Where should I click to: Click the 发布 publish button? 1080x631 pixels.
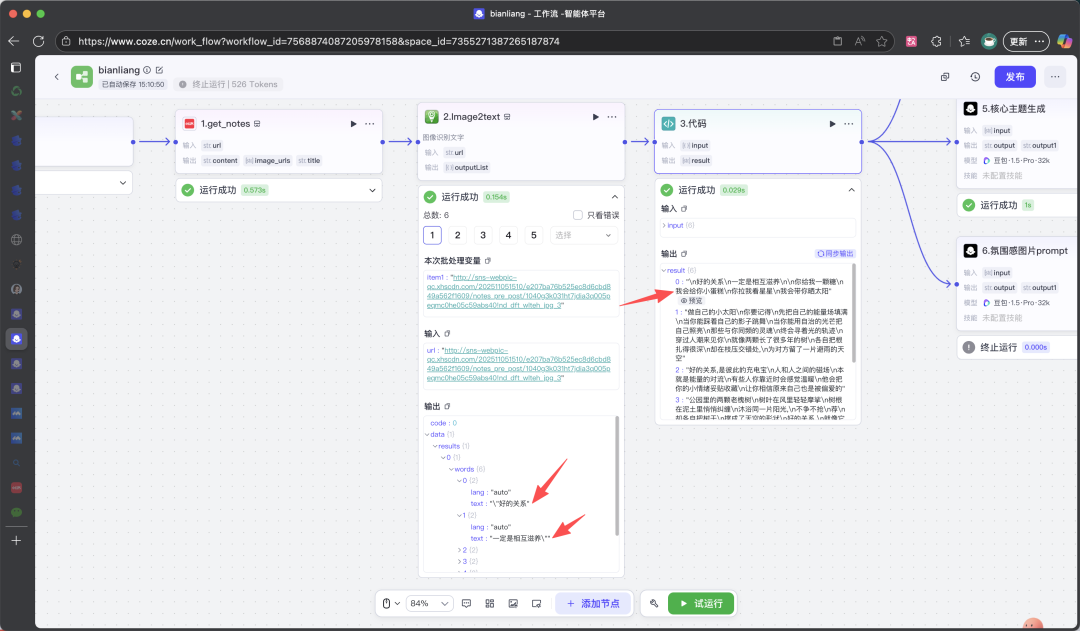click(1015, 76)
